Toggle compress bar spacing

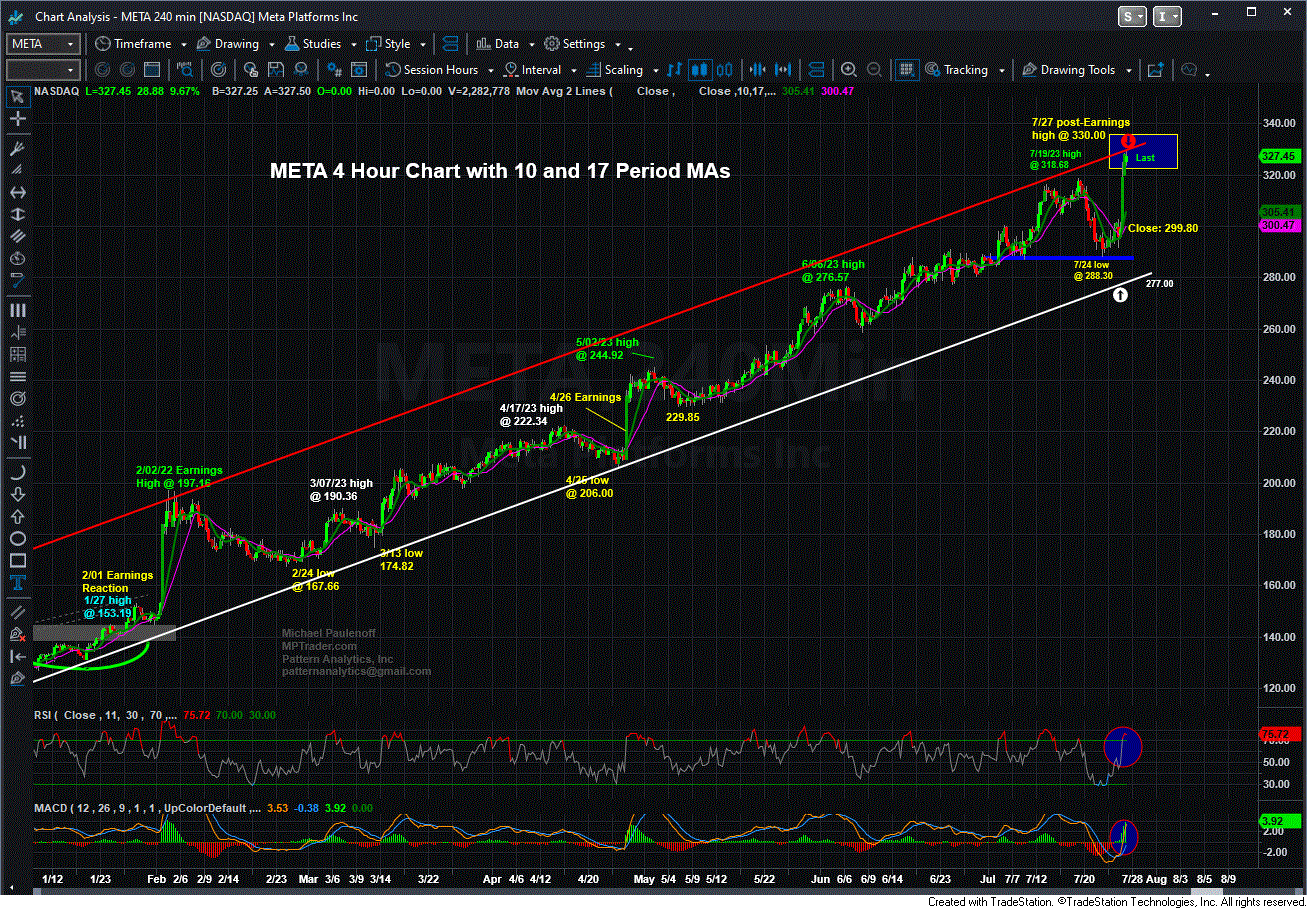point(758,70)
